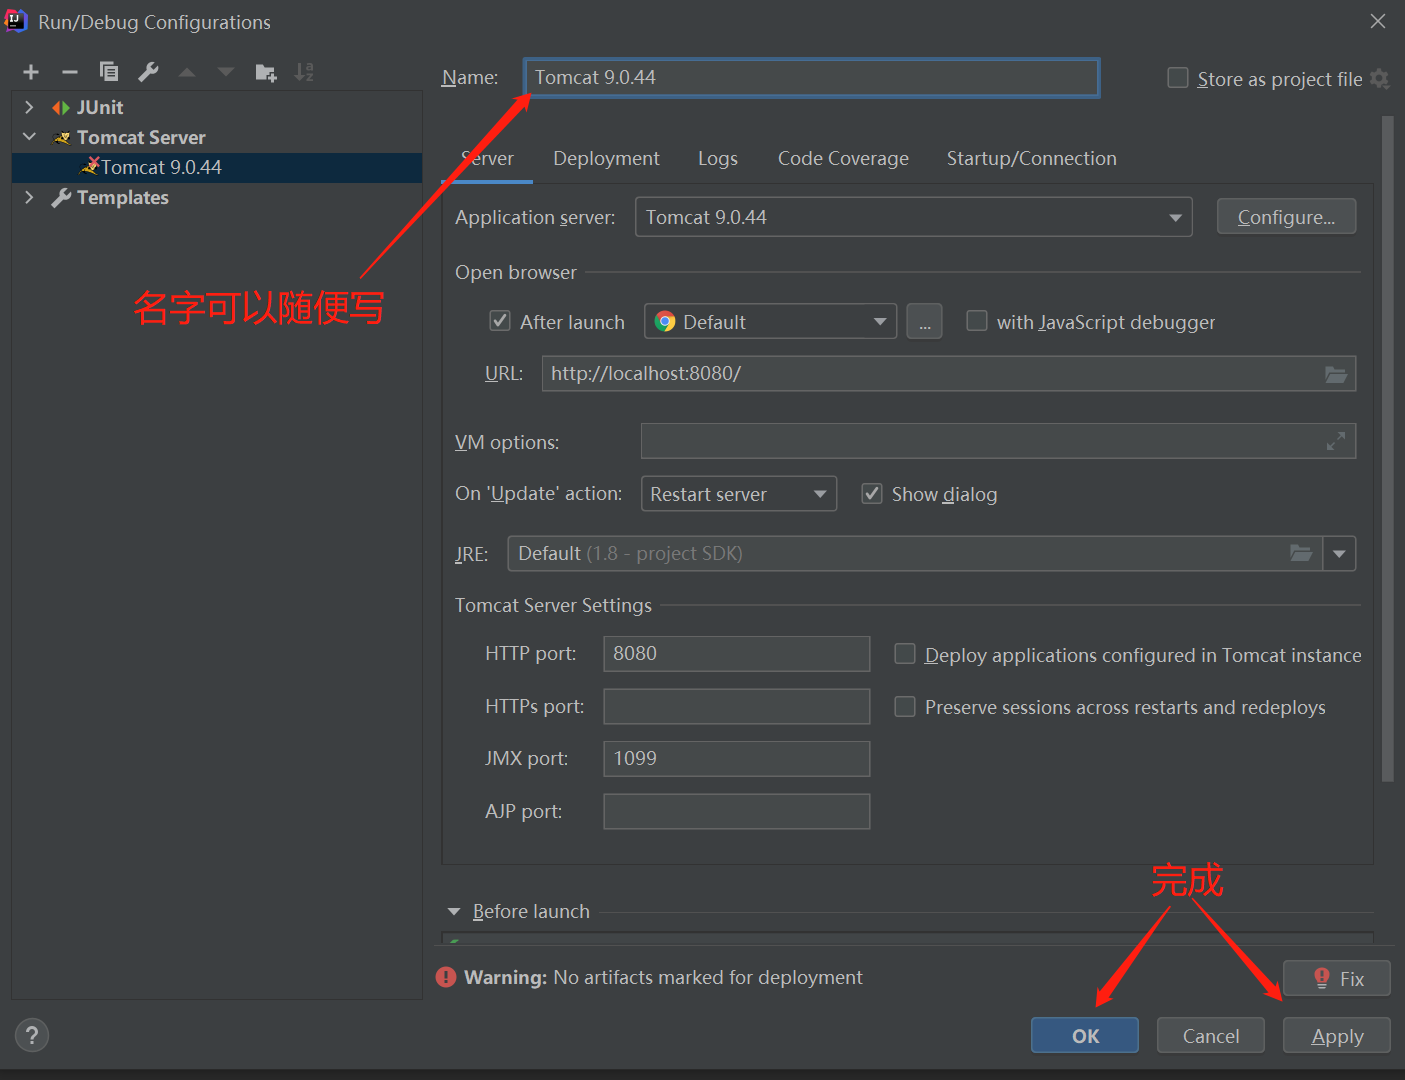Click the red warning icon beside the message

(446, 977)
